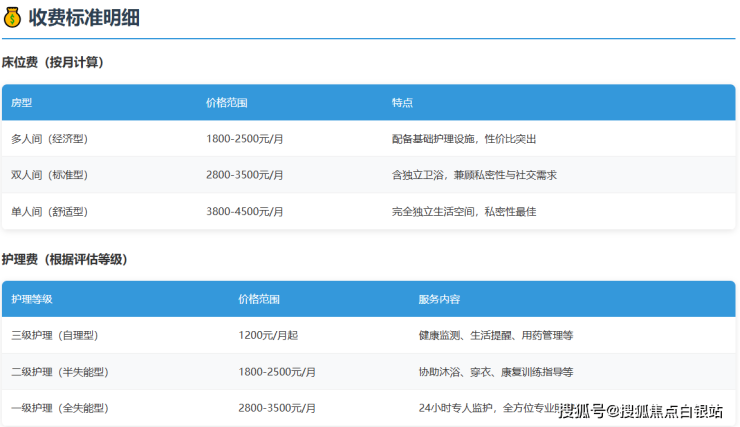Click the 服务内容 column header

[x=439, y=299]
